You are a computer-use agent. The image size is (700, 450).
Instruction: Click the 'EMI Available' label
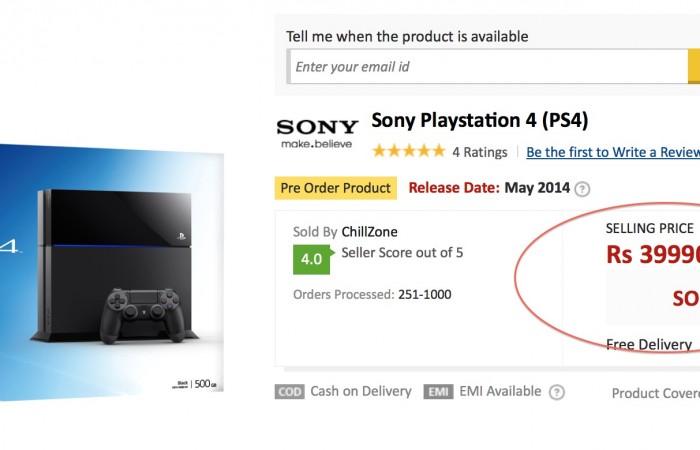point(500,392)
